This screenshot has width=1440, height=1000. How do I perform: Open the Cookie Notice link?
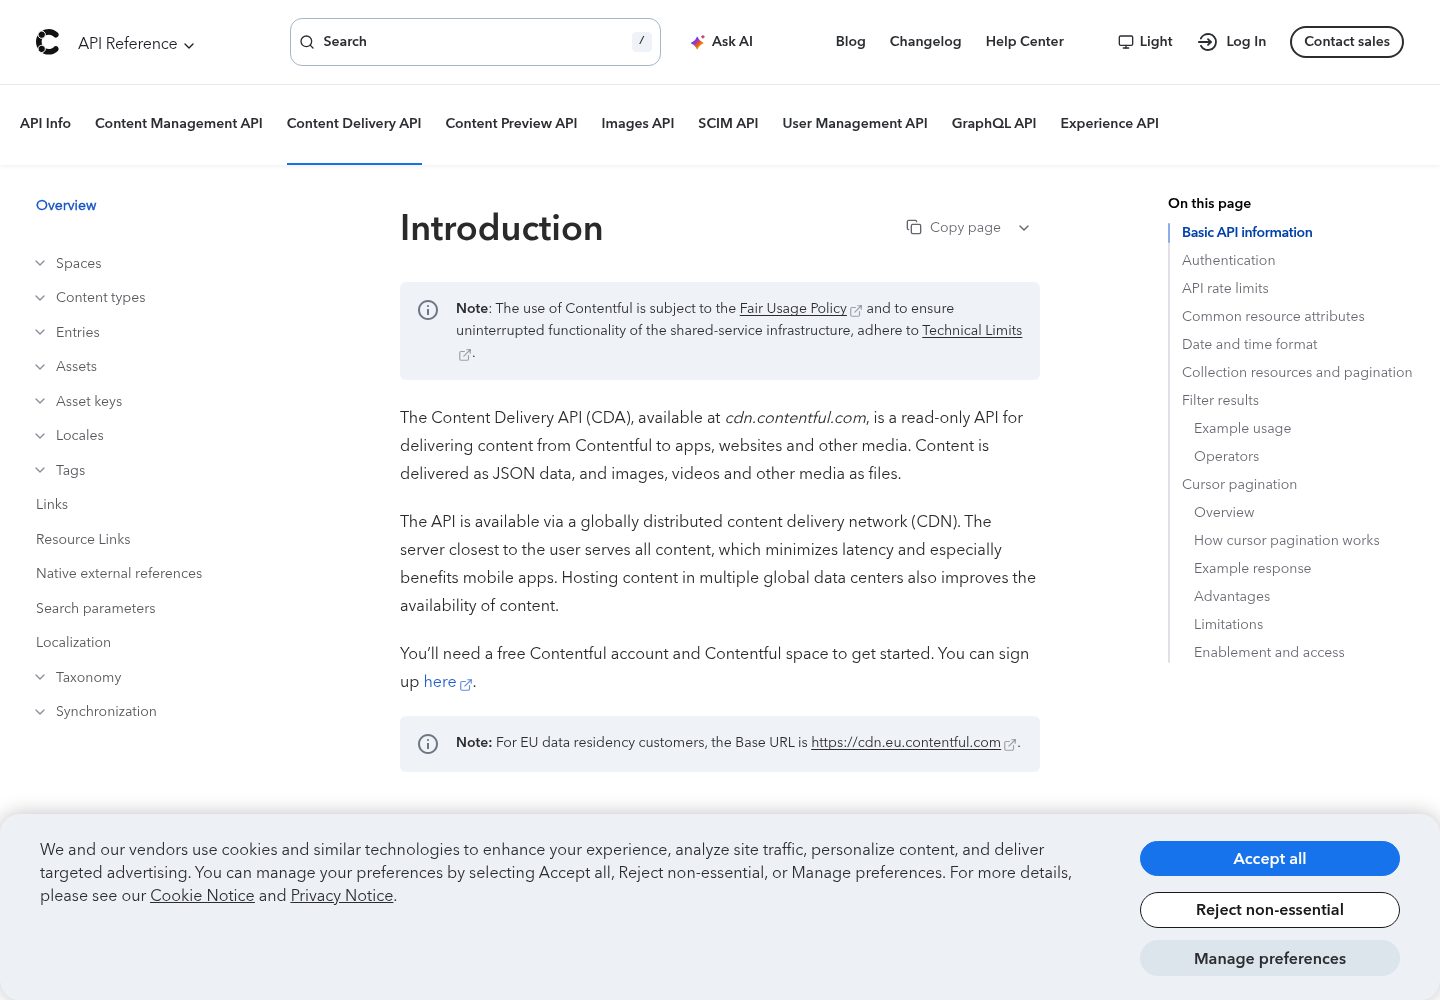[202, 896]
